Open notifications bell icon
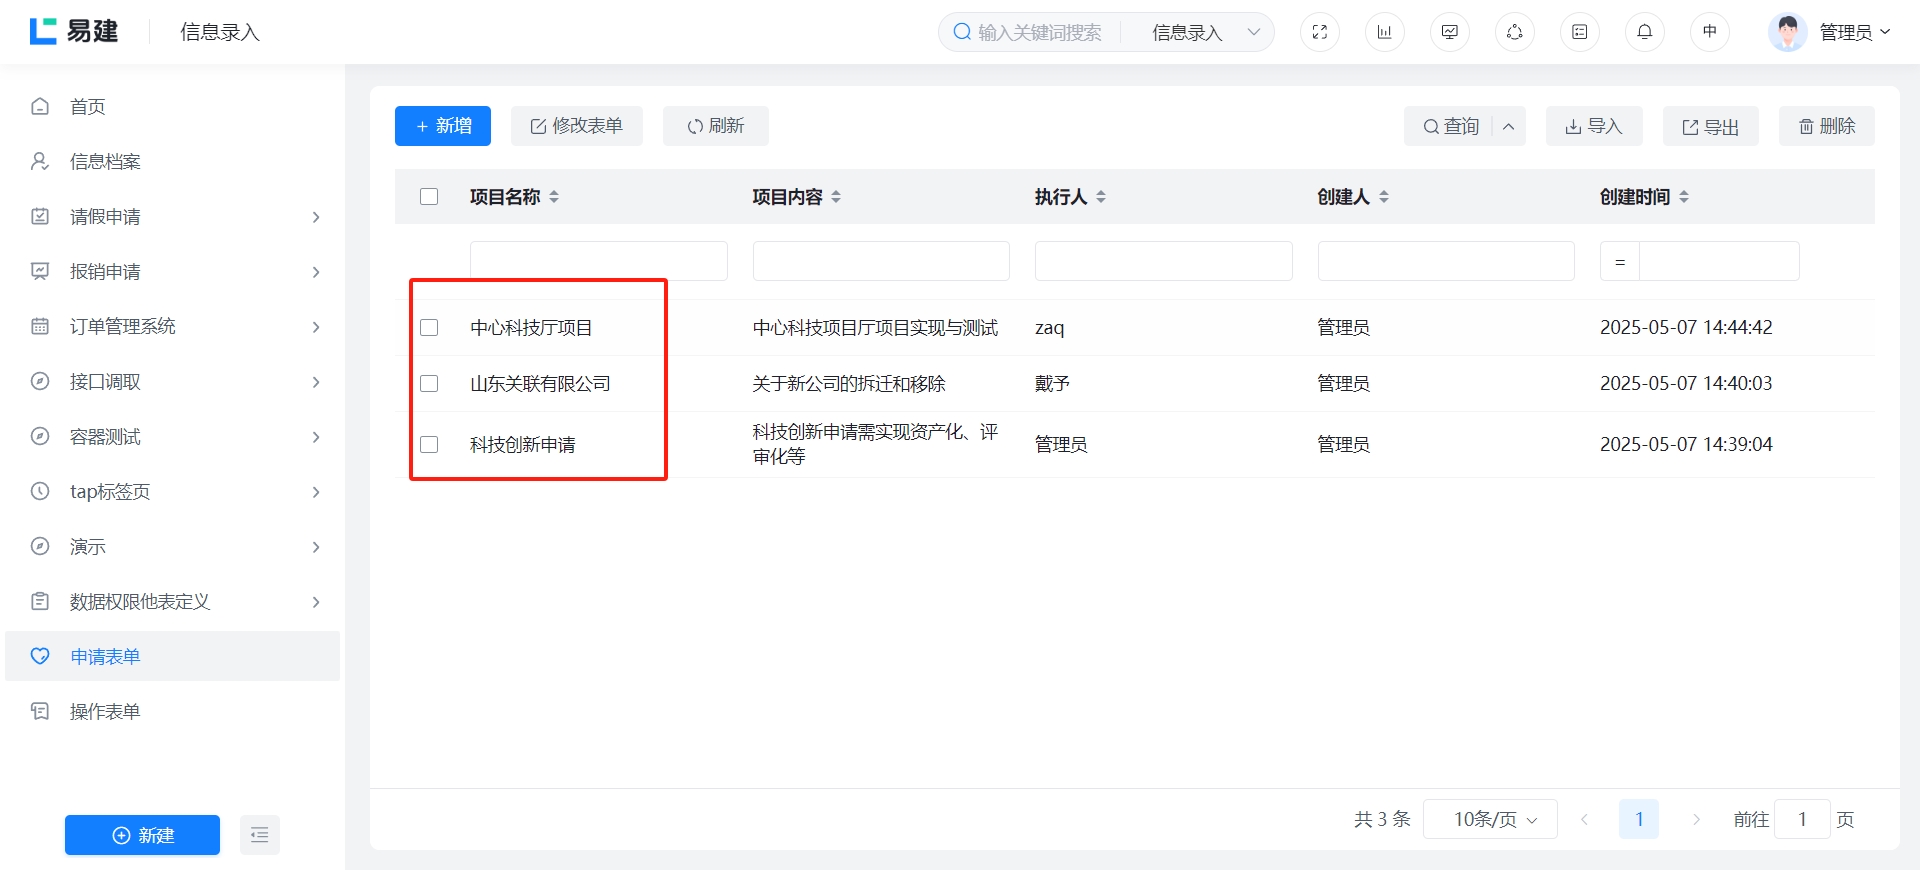 [x=1645, y=32]
